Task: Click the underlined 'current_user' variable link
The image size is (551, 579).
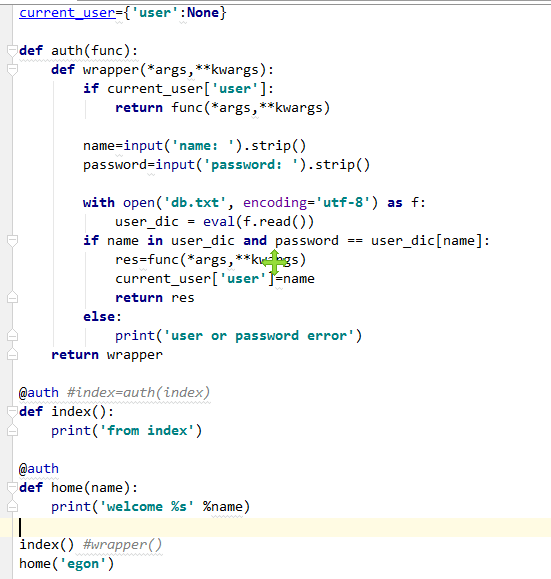Action: point(67,13)
